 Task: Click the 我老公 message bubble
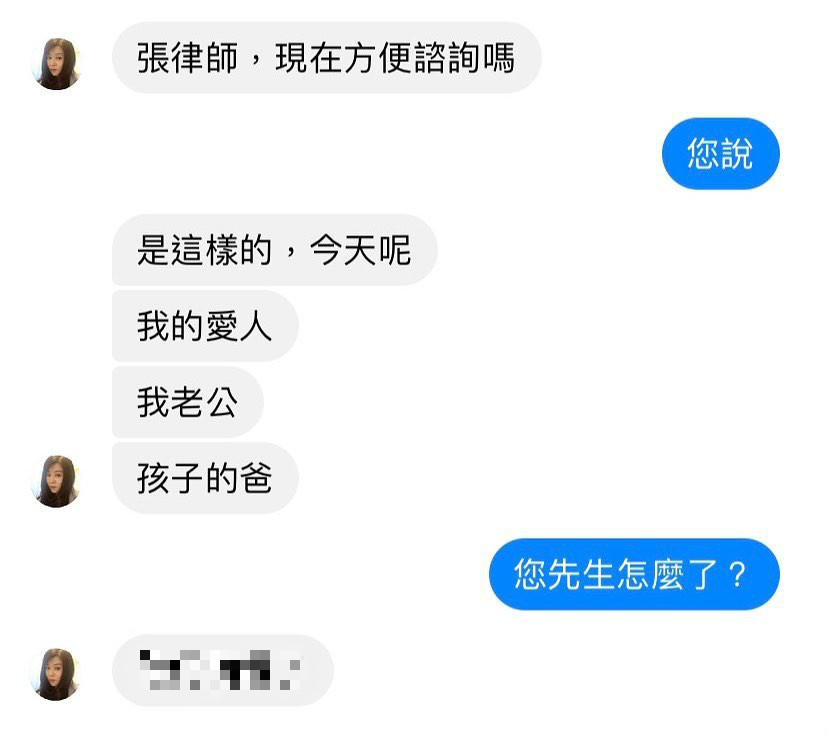187,402
